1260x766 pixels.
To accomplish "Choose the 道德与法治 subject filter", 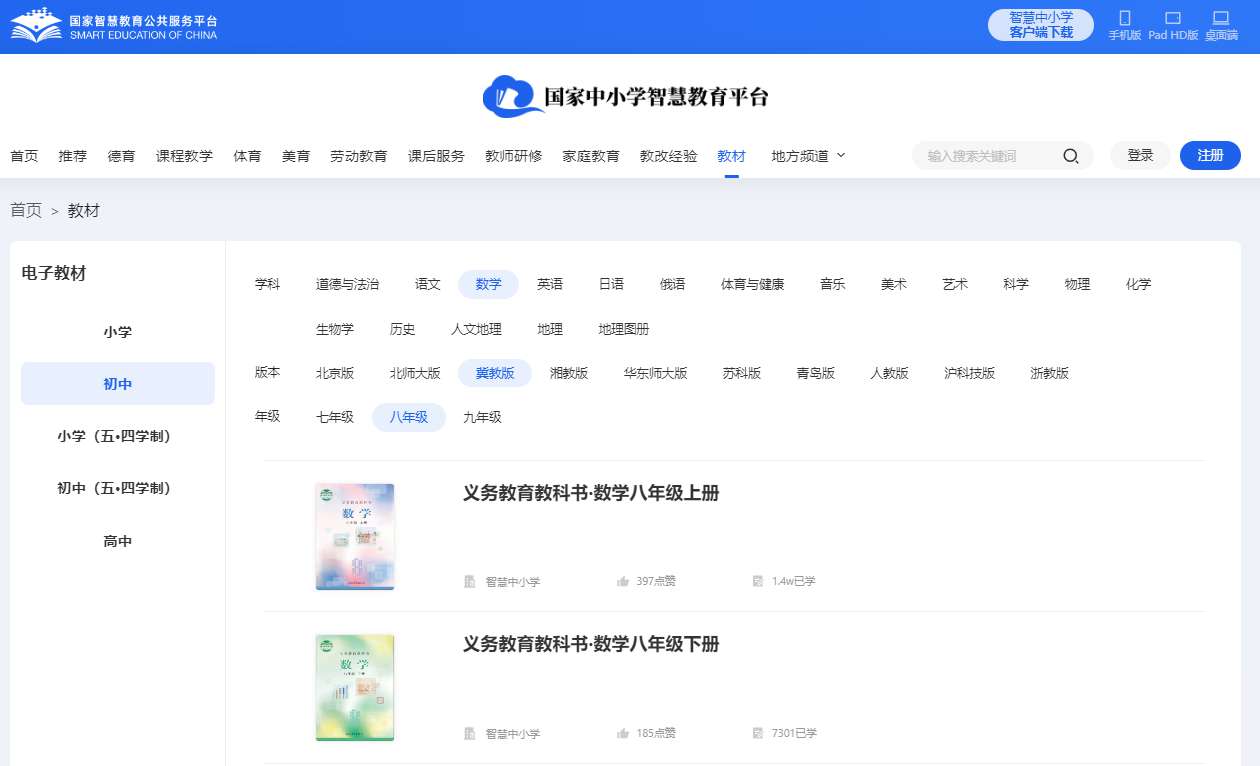I will 347,284.
